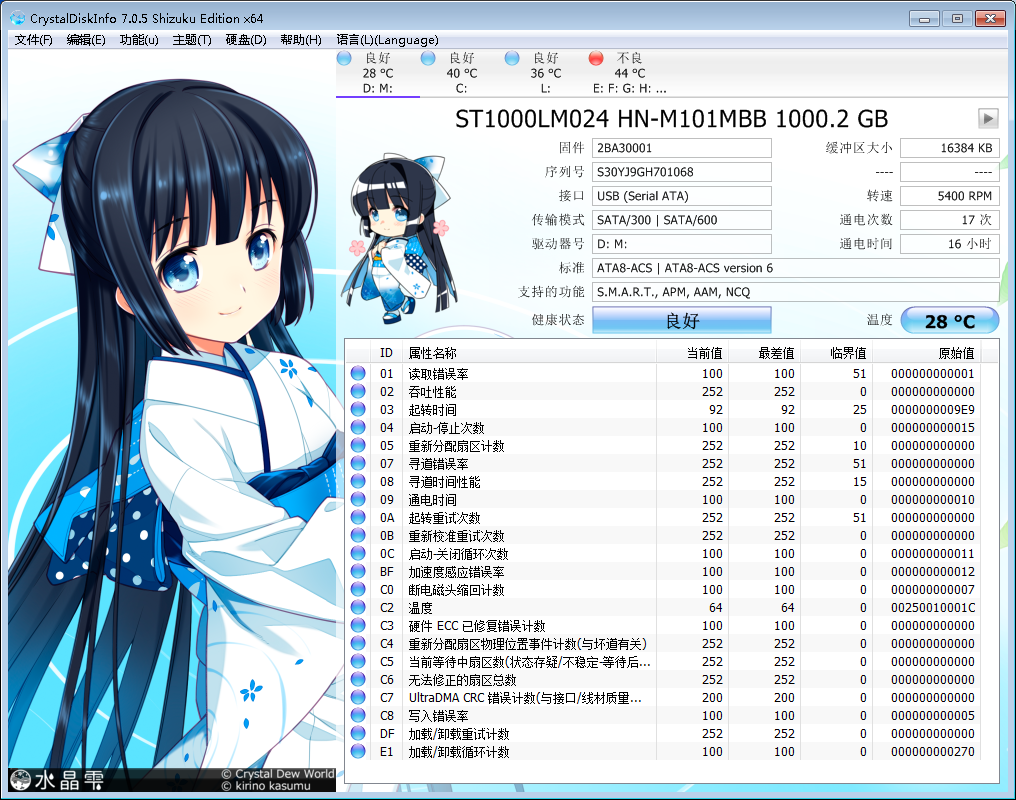This screenshot has height=800, width=1016.
Task: Click the serial number field S30YJ9GH701068
Action: (682, 172)
